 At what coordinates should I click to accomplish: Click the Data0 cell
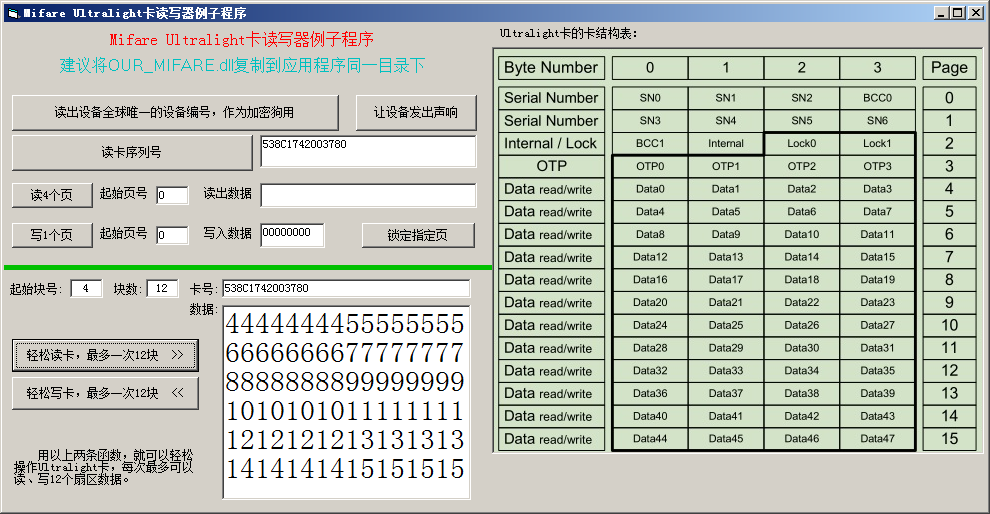(x=650, y=189)
